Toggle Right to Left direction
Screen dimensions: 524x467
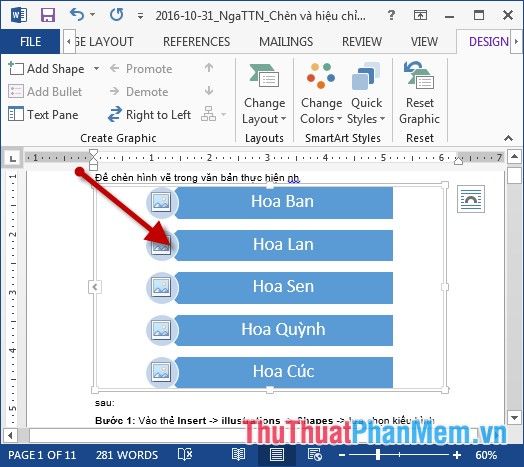tap(149, 115)
